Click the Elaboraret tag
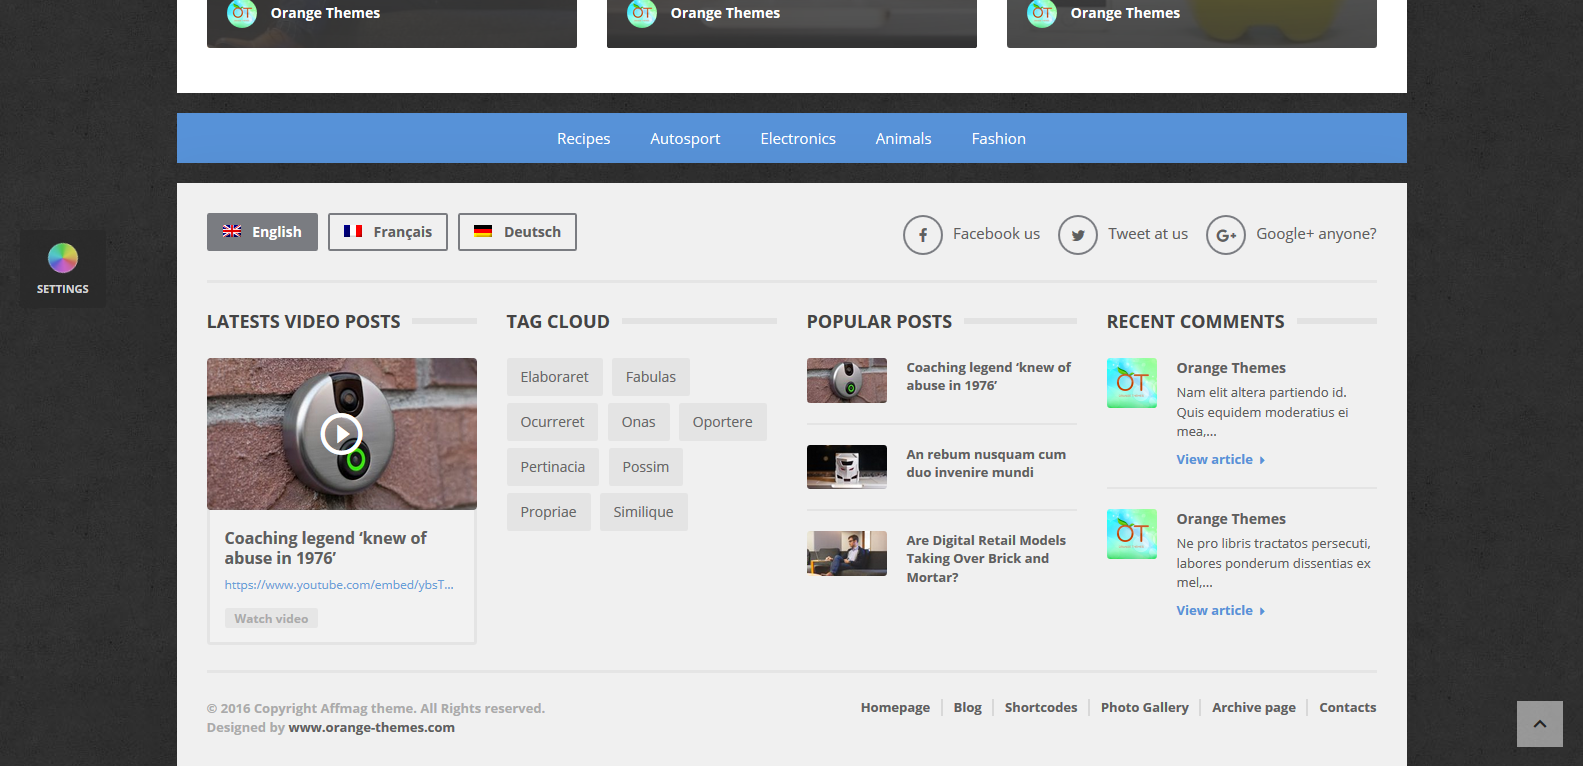 554,377
